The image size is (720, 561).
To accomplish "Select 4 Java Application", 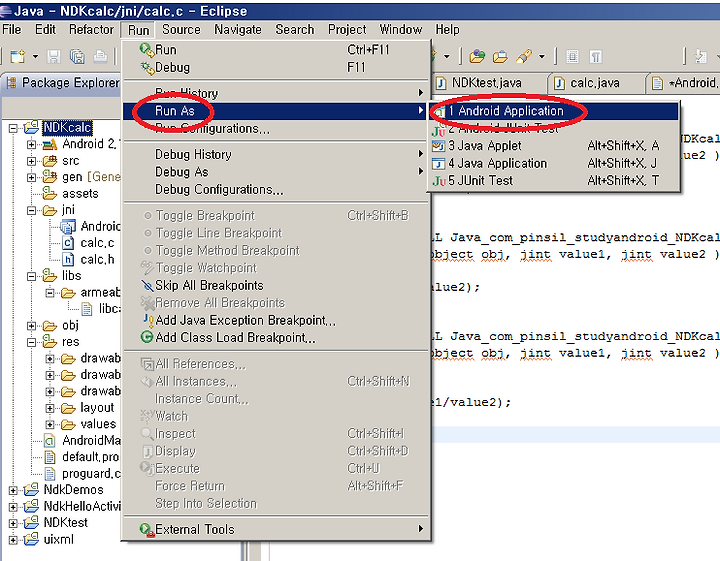I will [x=554, y=163].
